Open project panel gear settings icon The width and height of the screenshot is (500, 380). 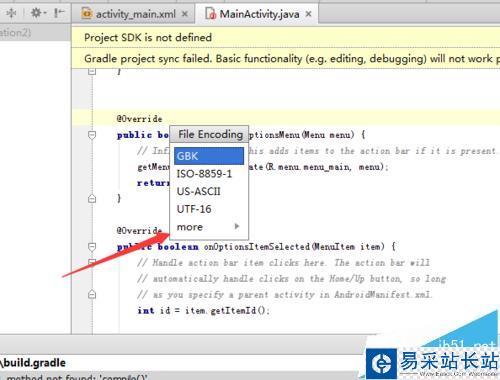point(38,13)
